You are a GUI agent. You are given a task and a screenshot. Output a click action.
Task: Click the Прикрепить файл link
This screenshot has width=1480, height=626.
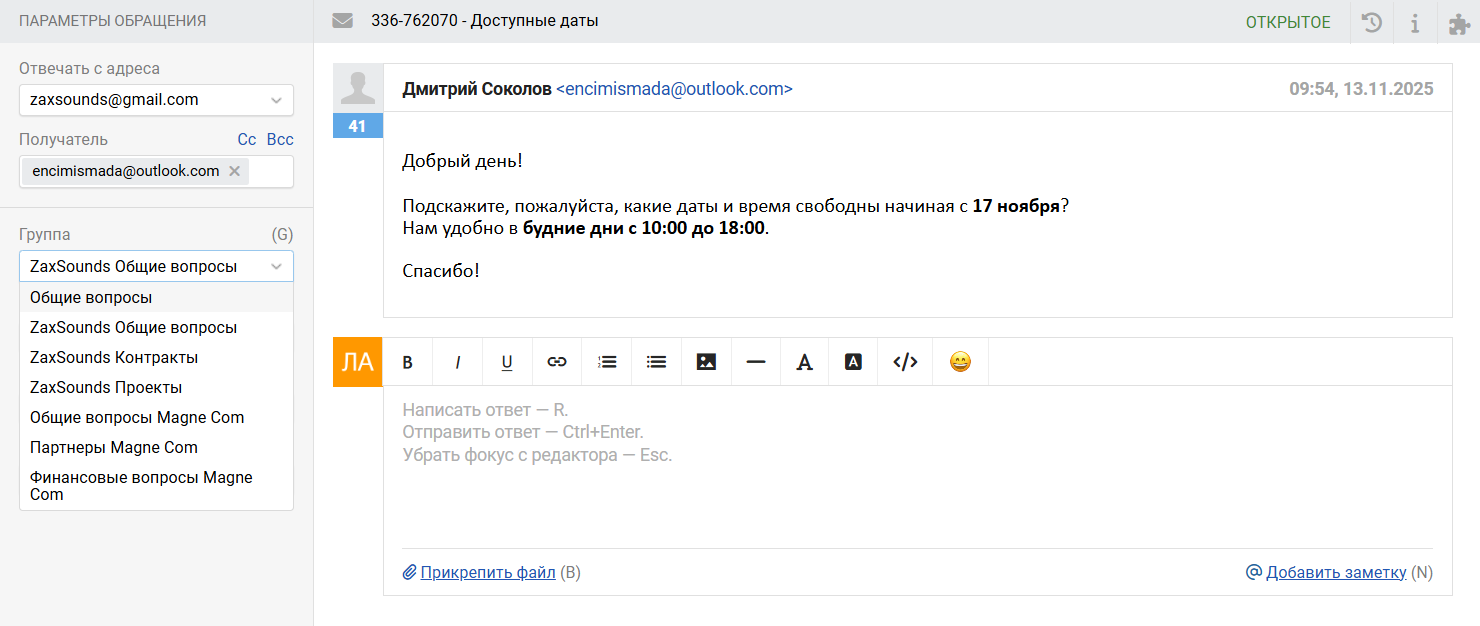(487, 573)
